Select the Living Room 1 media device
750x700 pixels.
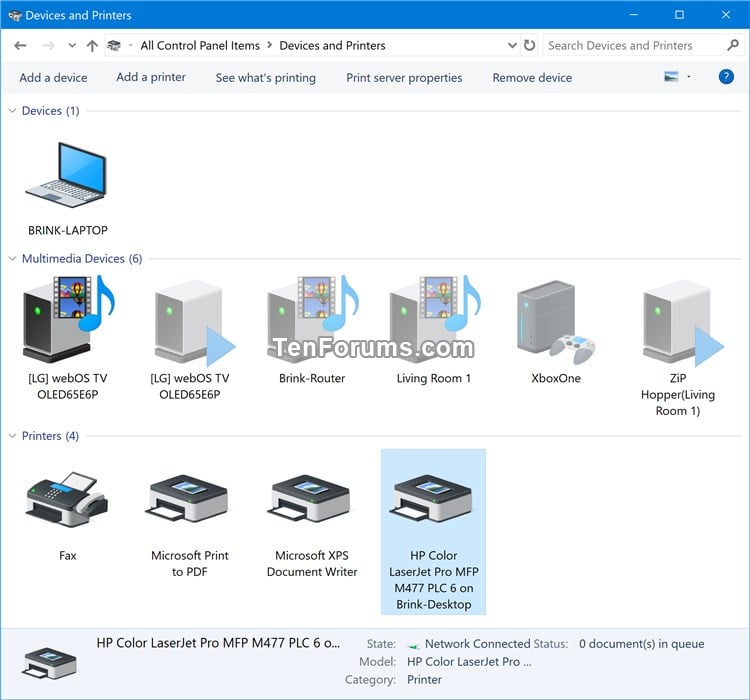[x=434, y=318]
